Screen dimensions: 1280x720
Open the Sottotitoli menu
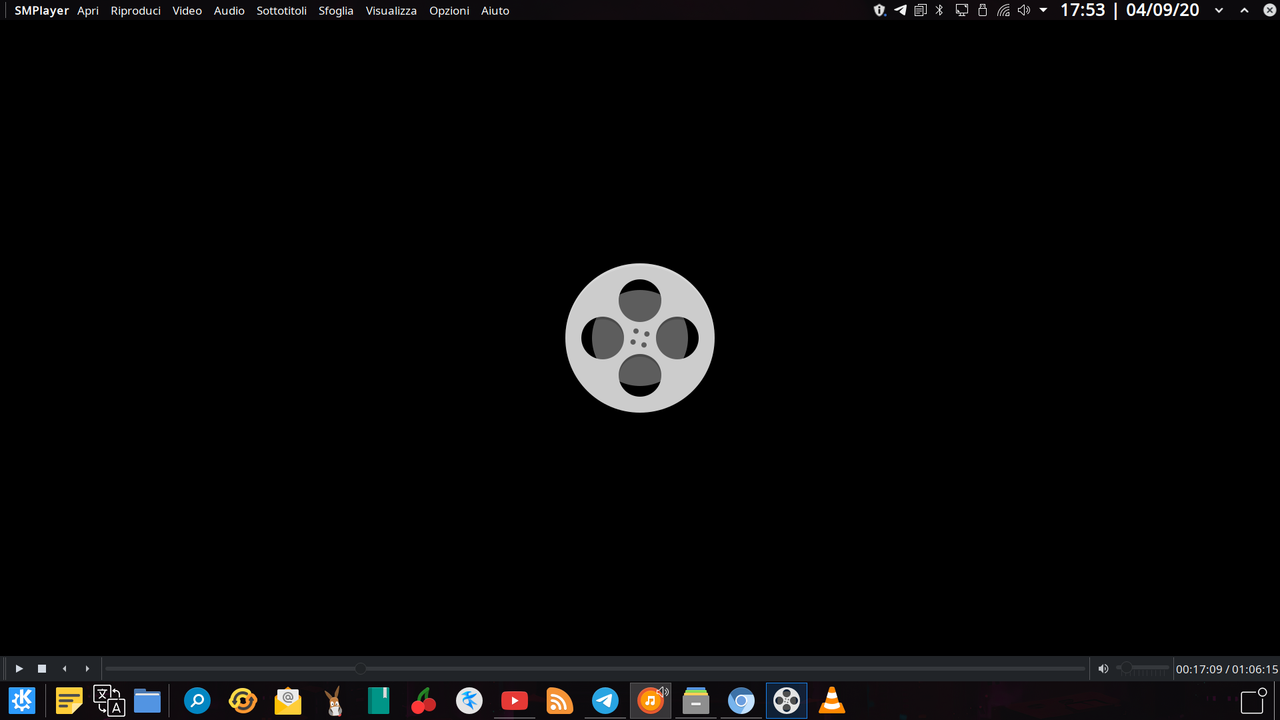[281, 10]
